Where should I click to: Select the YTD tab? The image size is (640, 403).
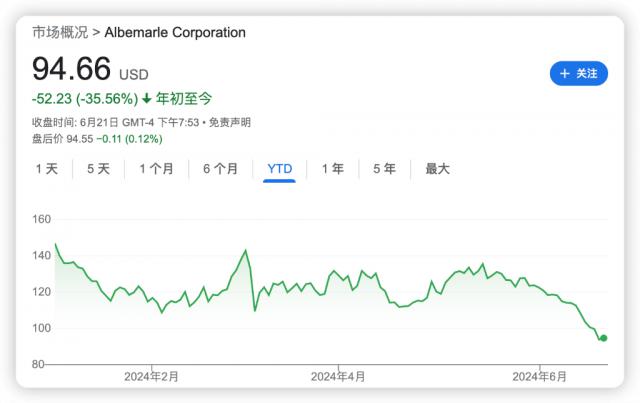280,169
